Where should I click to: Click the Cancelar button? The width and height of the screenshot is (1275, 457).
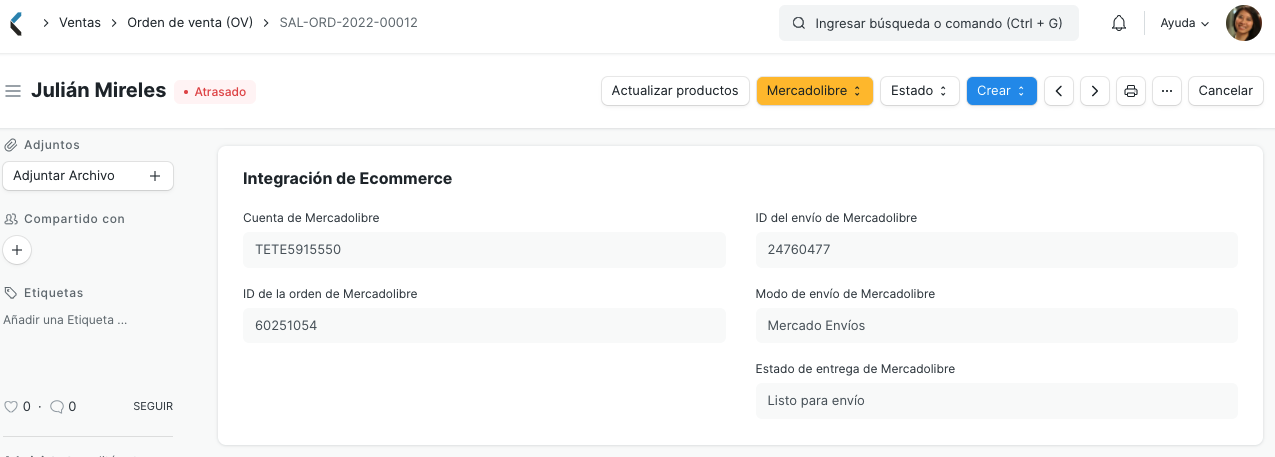coord(1225,91)
